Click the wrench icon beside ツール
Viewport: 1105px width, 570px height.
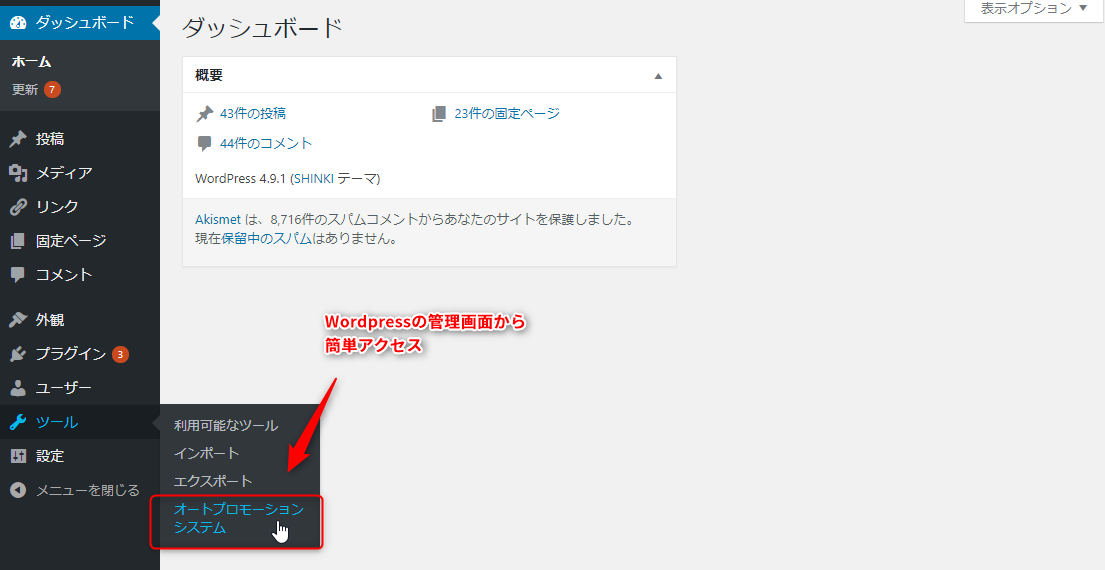click(18, 422)
